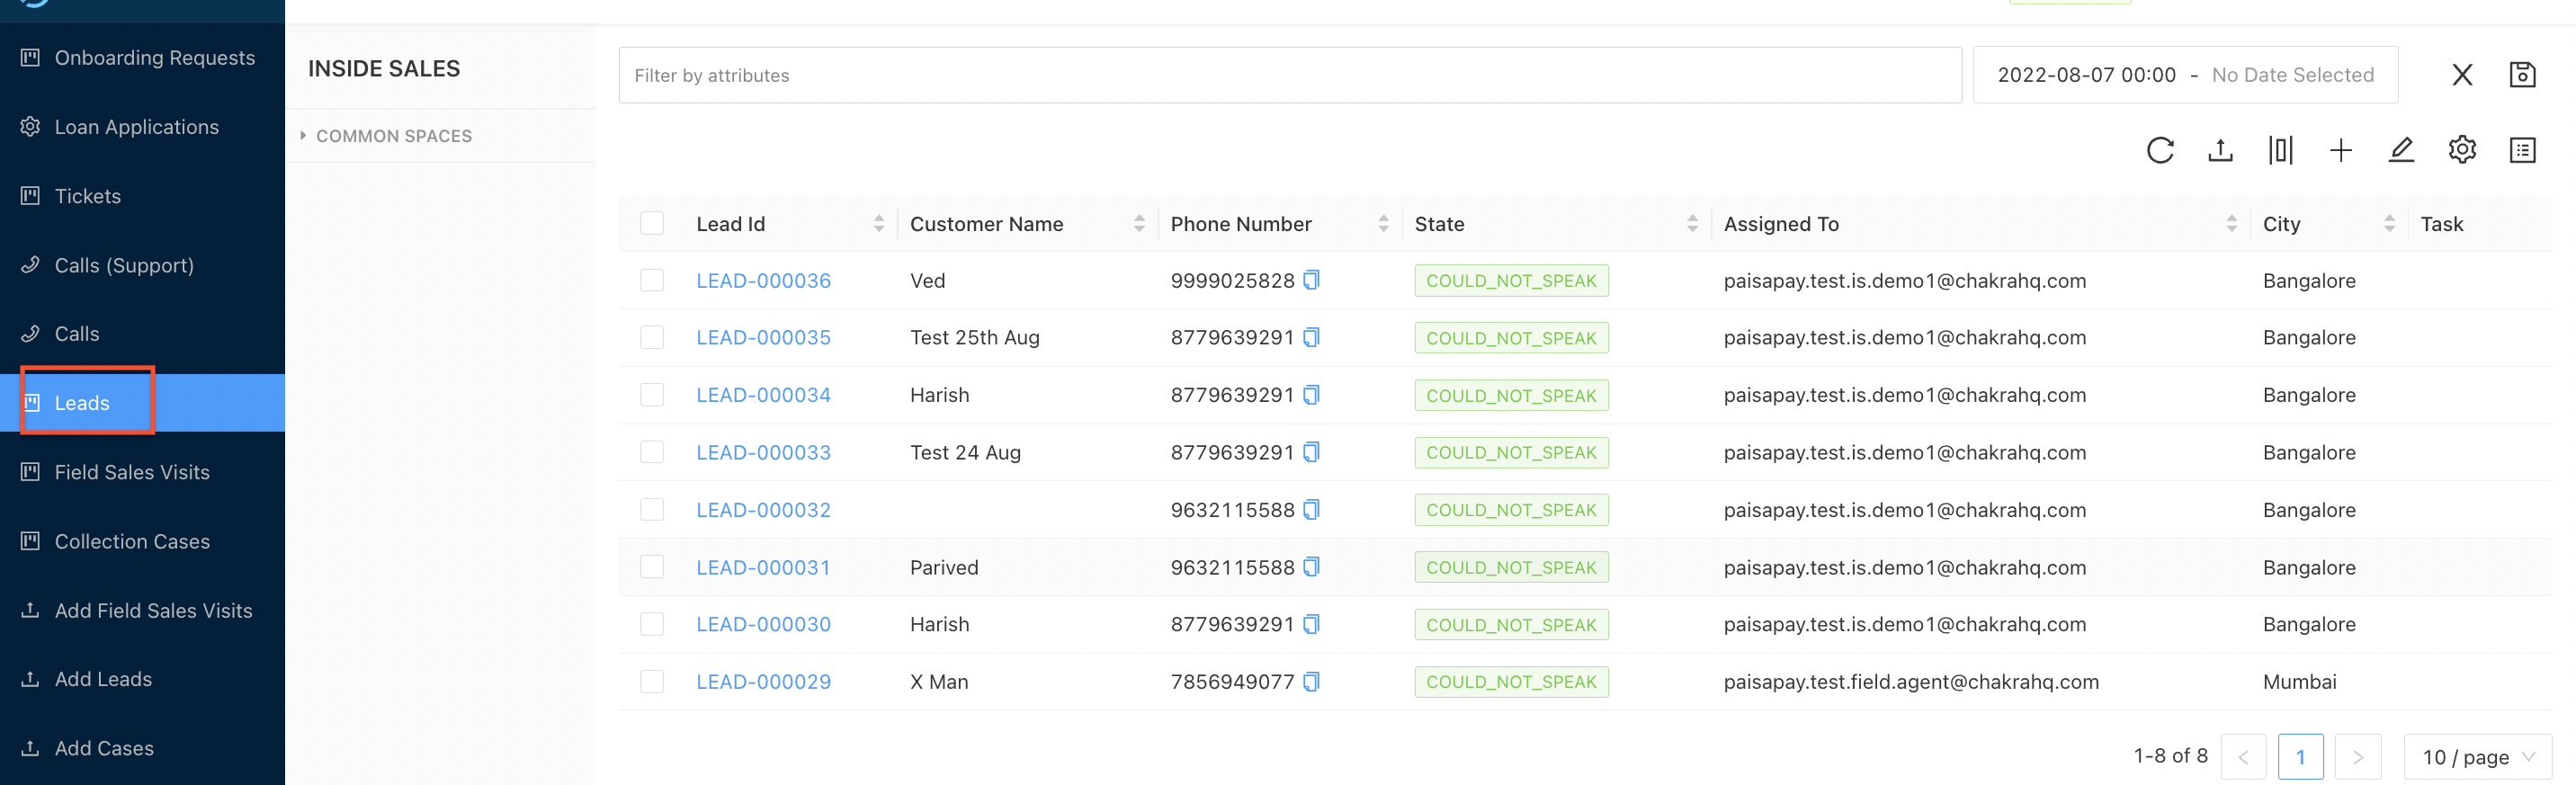Click the upload/export icon in toolbar
This screenshot has height=785, width=2576.
(2220, 150)
